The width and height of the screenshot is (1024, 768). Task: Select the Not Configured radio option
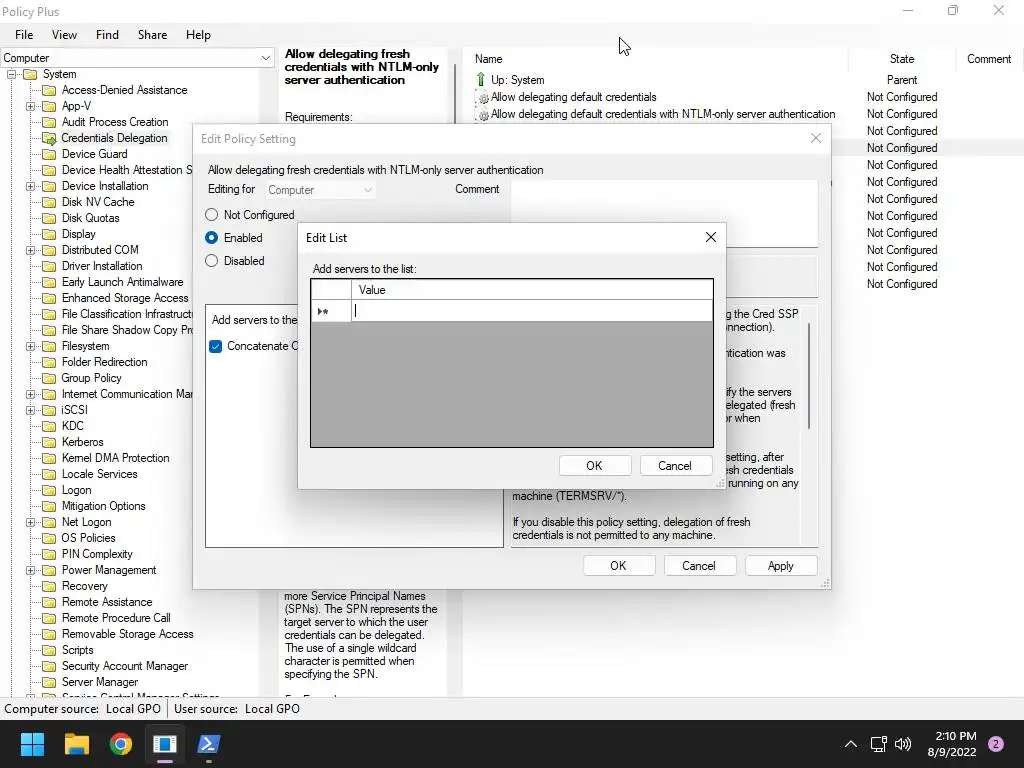pyautogui.click(x=212, y=215)
